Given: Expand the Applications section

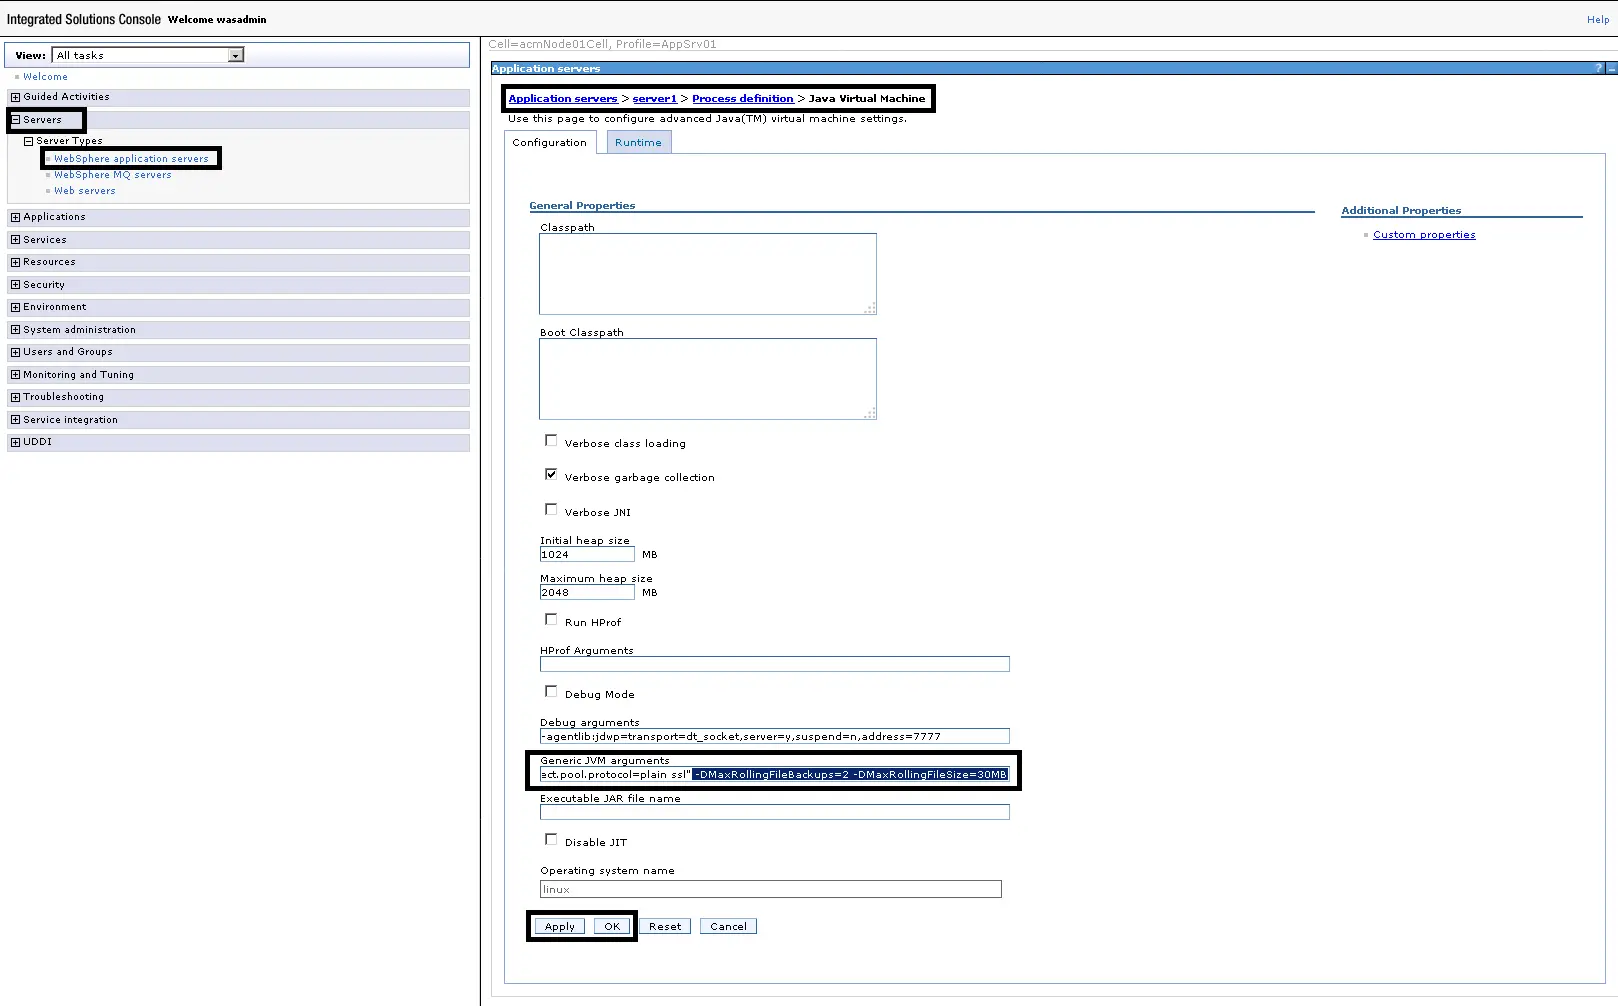Looking at the screenshot, I should [15, 216].
